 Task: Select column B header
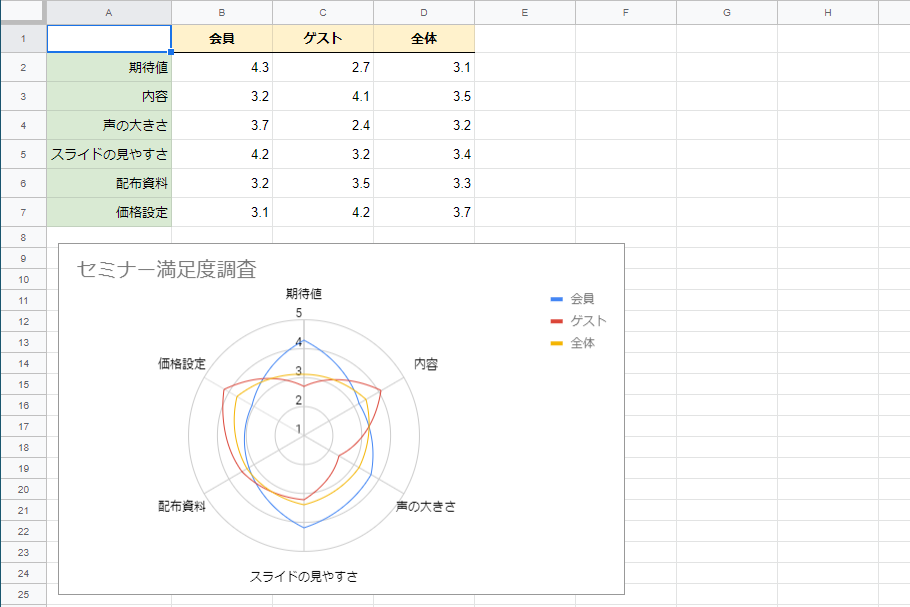222,12
